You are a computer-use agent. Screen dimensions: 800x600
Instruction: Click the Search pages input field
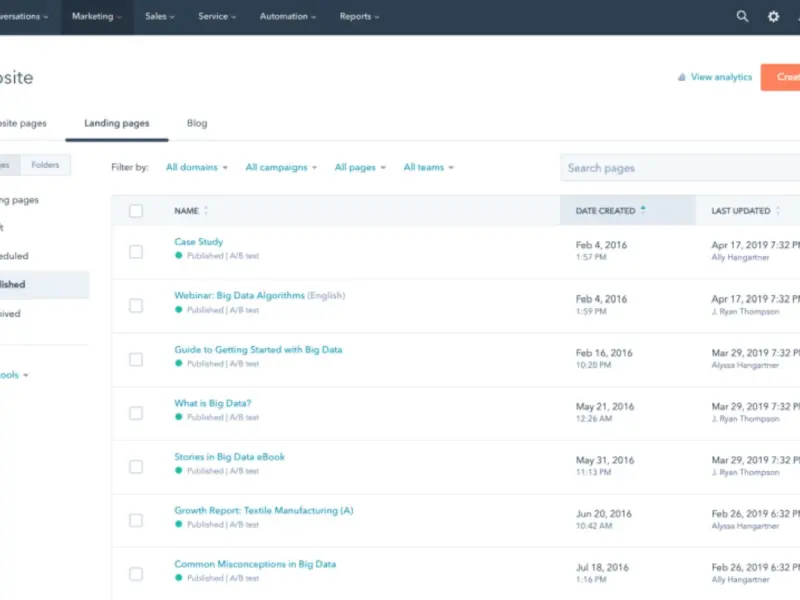coord(680,168)
